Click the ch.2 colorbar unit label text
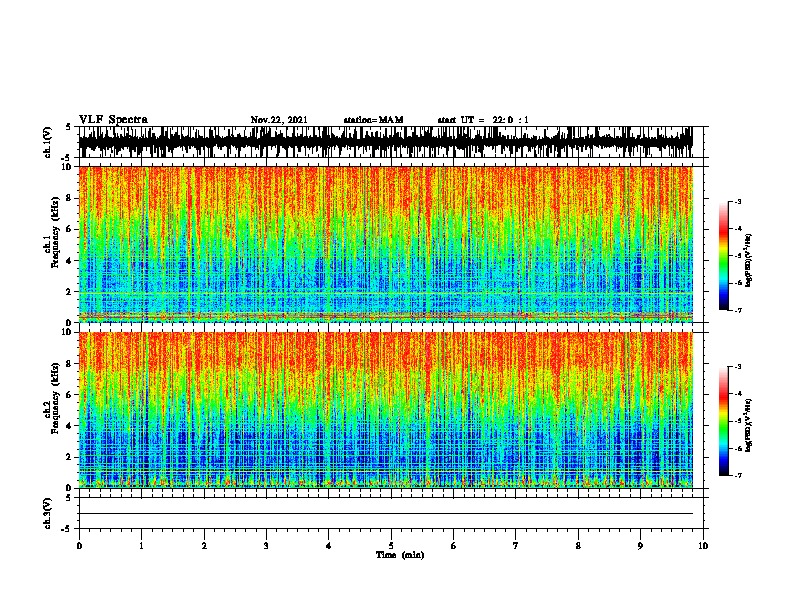This screenshot has width=792, height=612. click(749, 425)
